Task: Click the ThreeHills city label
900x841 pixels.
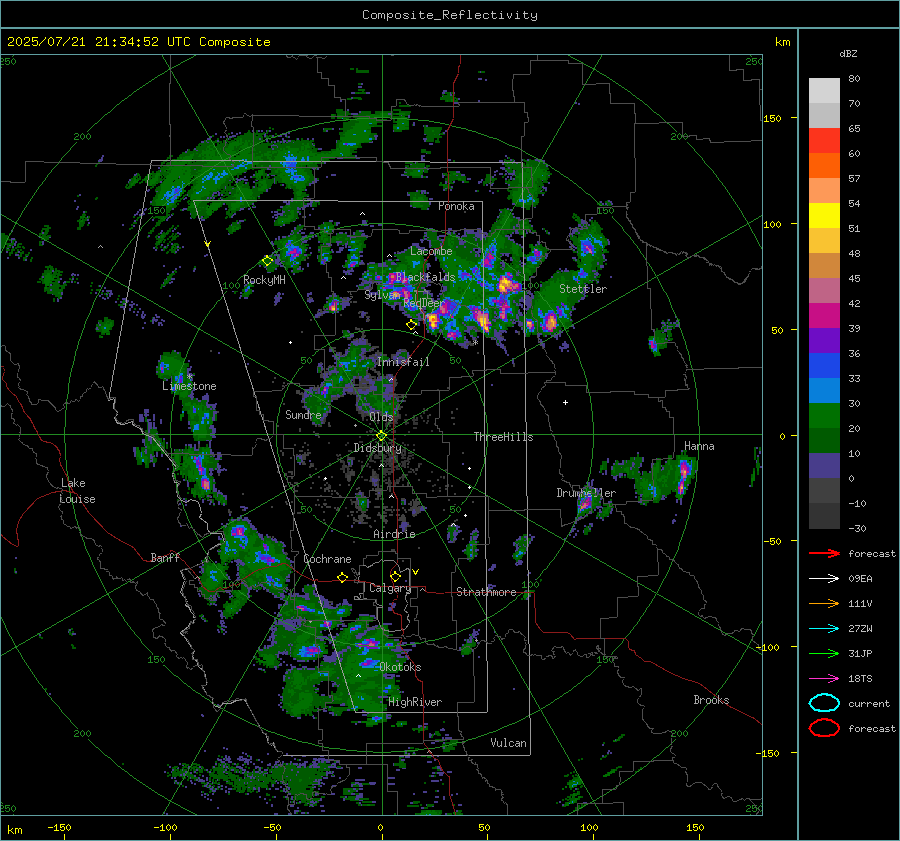Action: pyautogui.click(x=503, y=437)
